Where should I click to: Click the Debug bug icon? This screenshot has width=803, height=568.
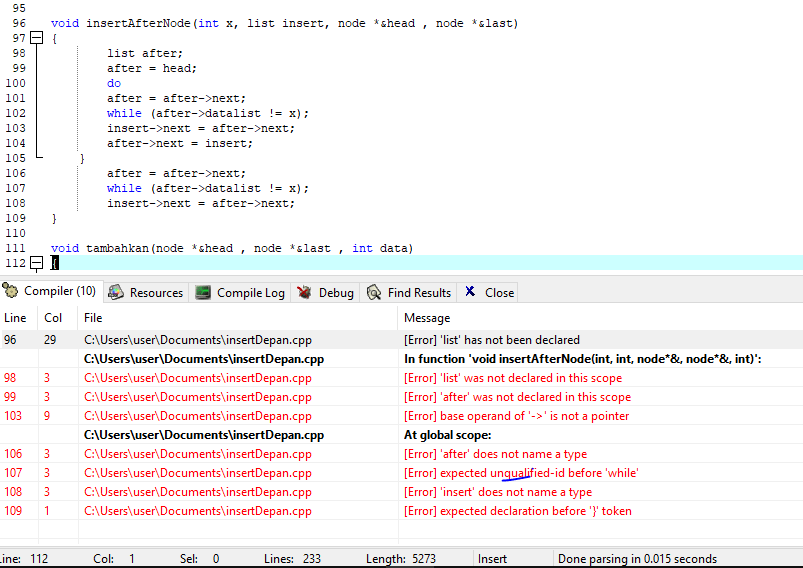coord(304,292)
